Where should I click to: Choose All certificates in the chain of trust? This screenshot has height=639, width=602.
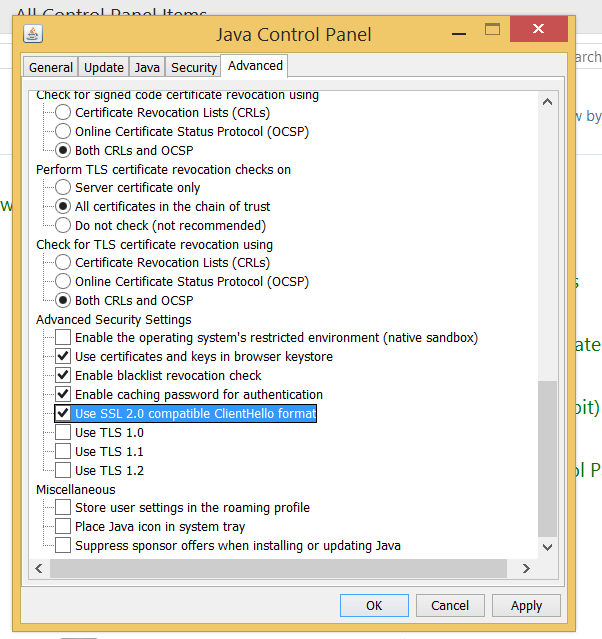pos(63,206)
